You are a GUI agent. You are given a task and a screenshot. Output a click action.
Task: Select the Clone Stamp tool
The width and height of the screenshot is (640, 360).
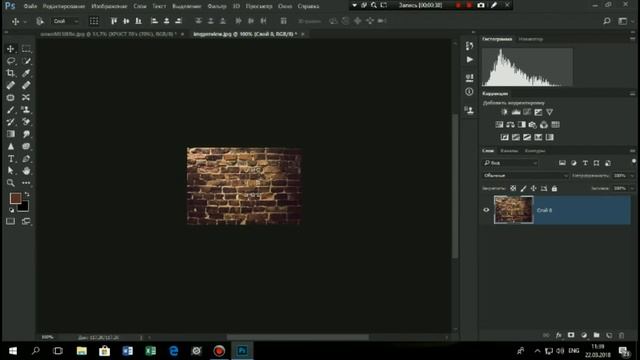tap(26, 110)
